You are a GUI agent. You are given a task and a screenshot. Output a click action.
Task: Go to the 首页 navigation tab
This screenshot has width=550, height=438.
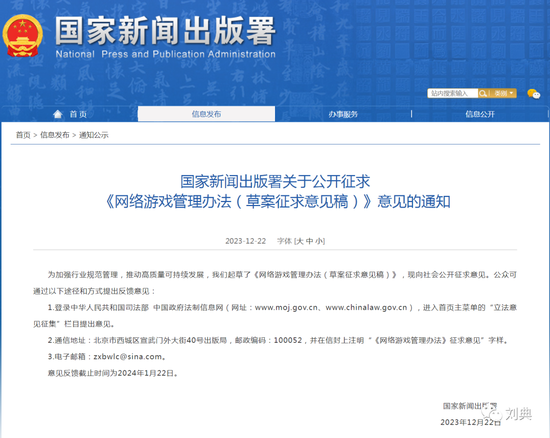coord(78,114)
